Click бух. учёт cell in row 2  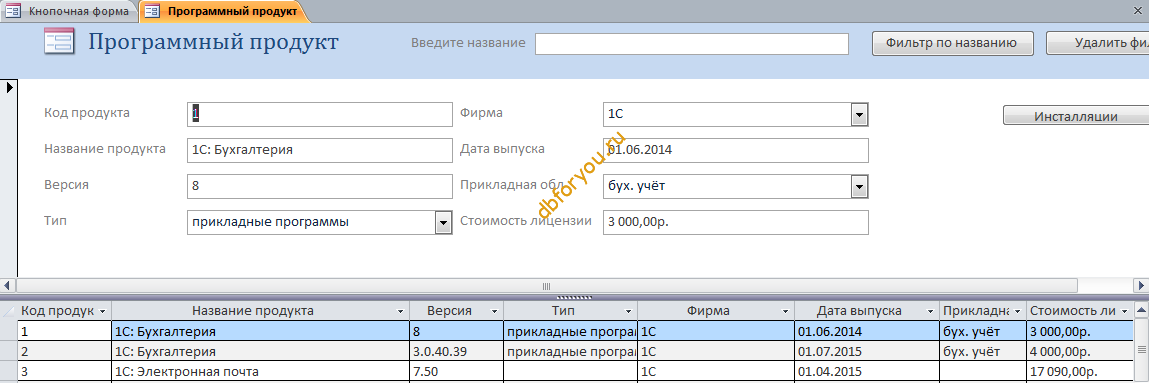pos(983,352)
